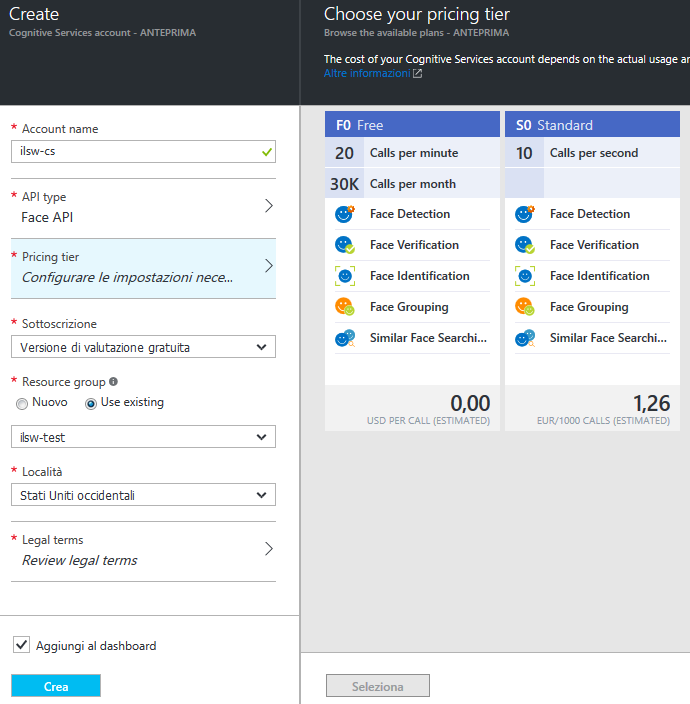Open Review legal terms row
This screenshot has width=690, height=704.
pos(143,551)
